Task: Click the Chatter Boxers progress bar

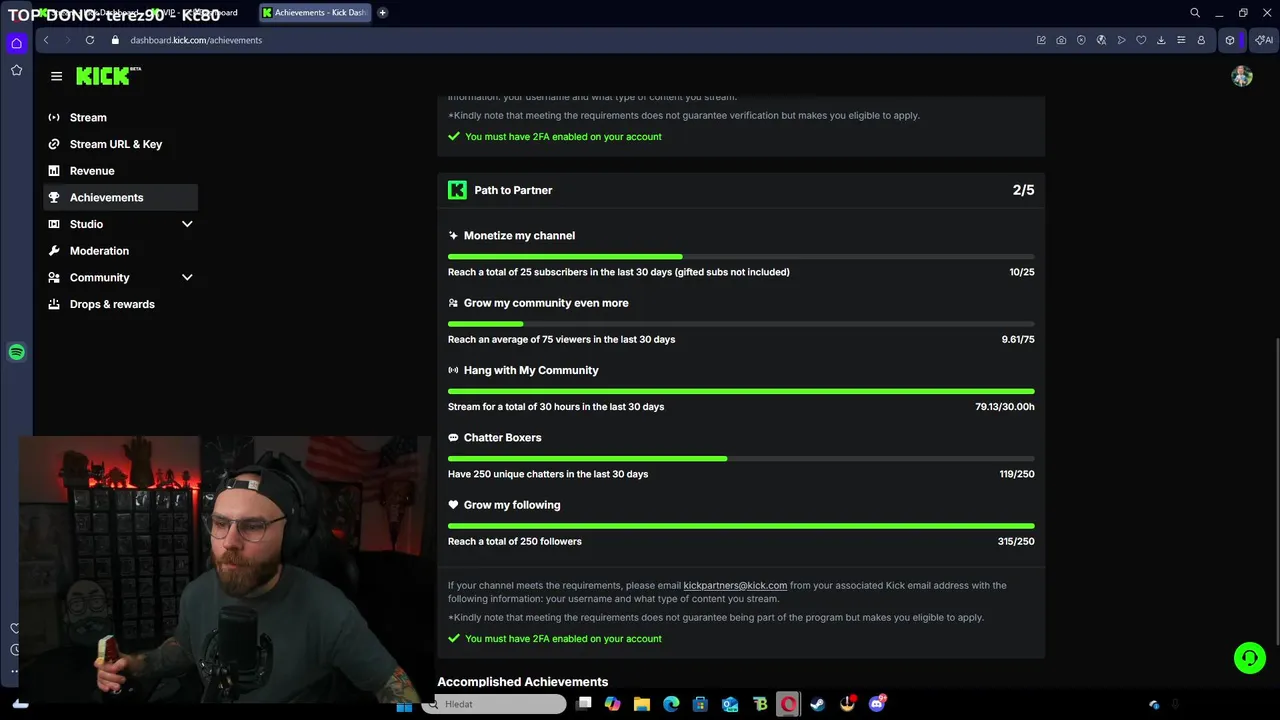Action: 741,459
